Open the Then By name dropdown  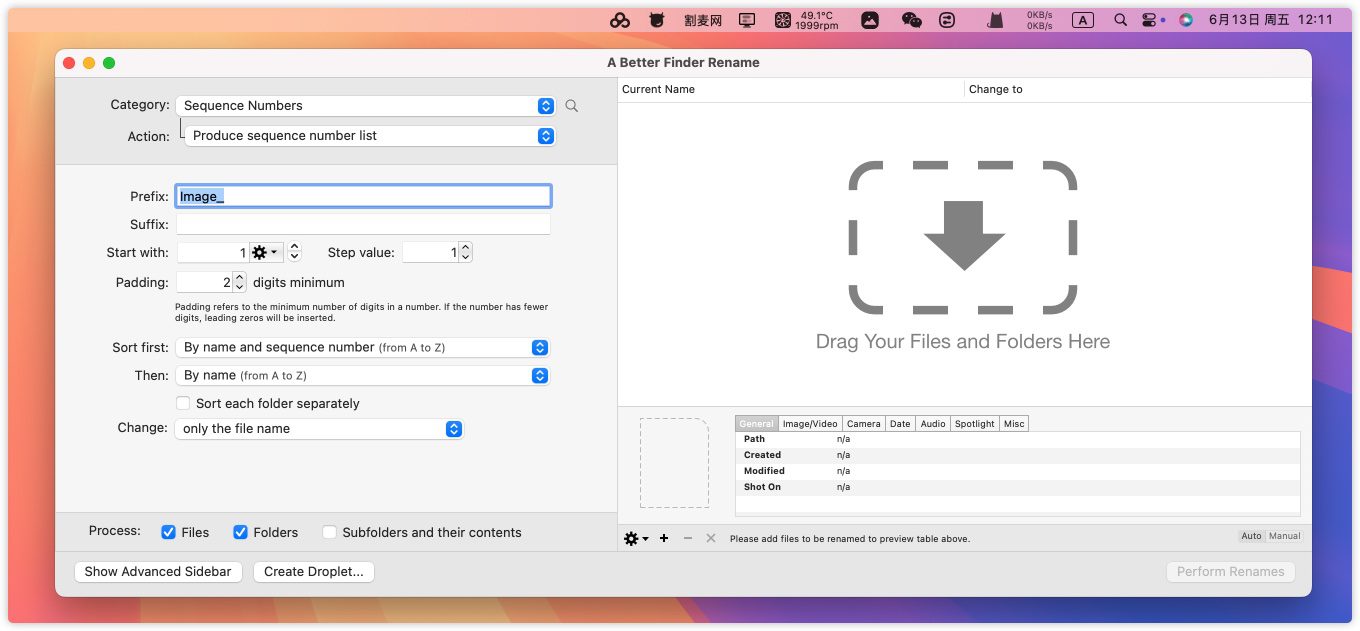(362, 376)
